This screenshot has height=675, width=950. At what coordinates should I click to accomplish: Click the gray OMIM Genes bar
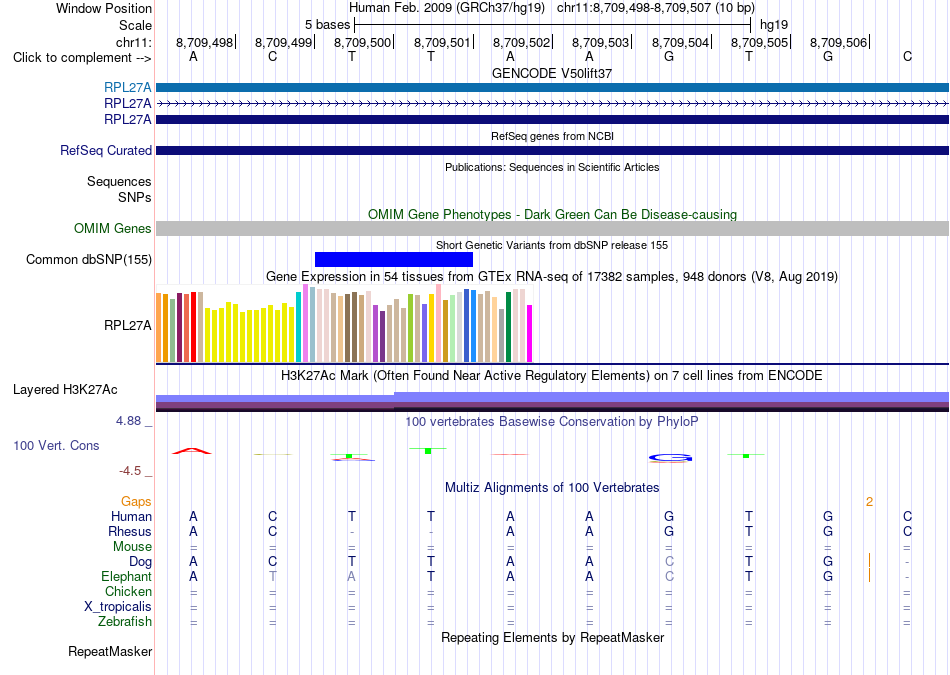point(552,228)
